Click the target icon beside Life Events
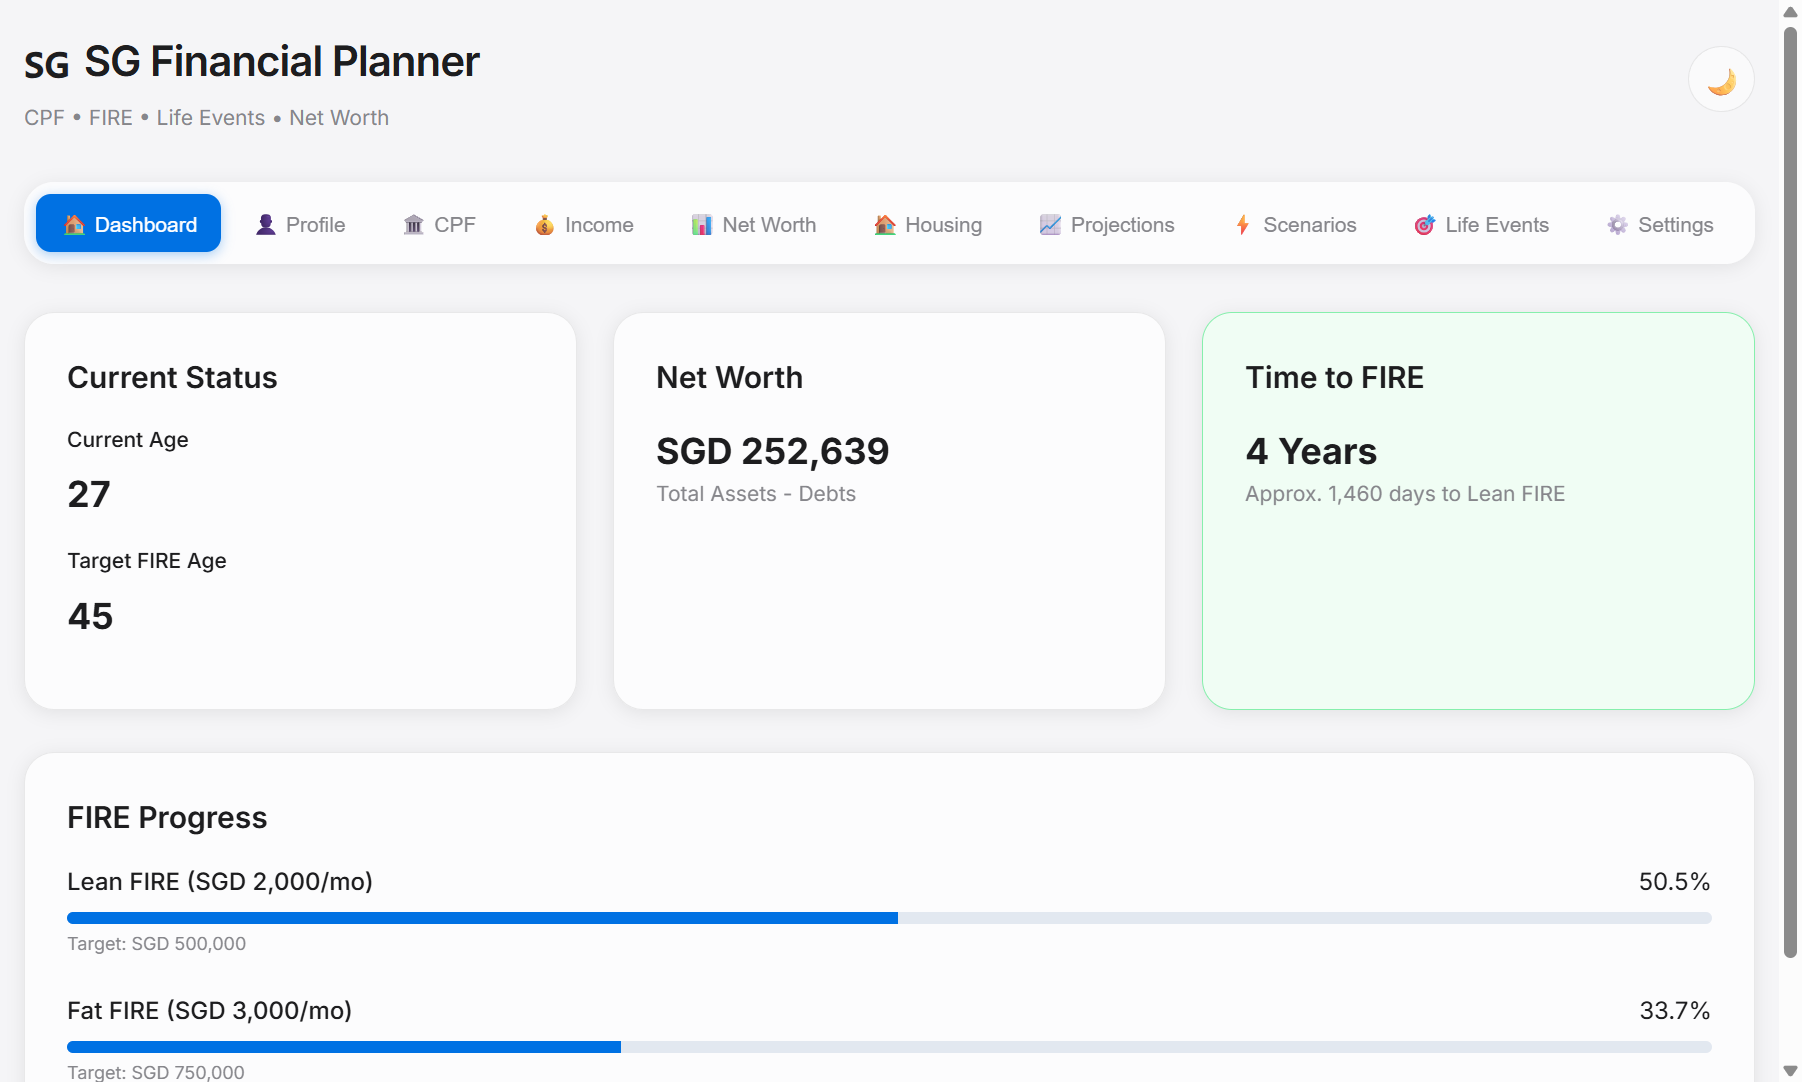 [x=1425, y=225]
